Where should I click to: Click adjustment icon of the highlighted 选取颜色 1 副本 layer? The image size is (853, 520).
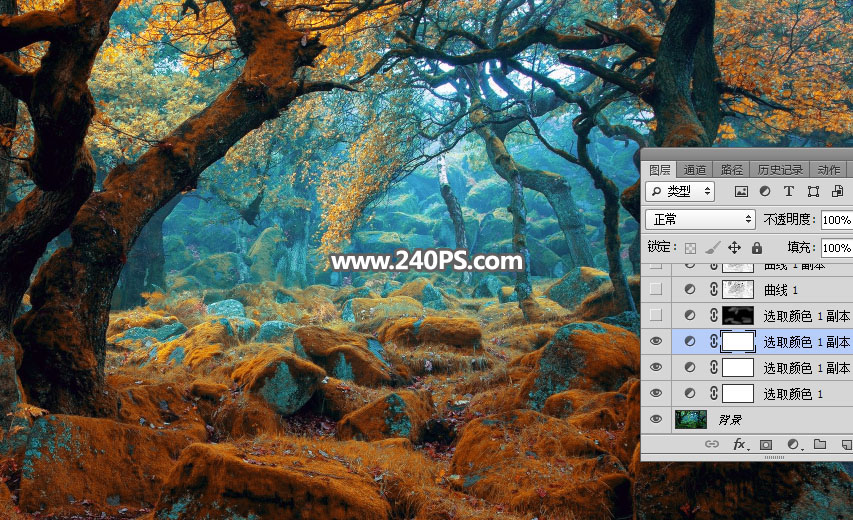point(690,341)
